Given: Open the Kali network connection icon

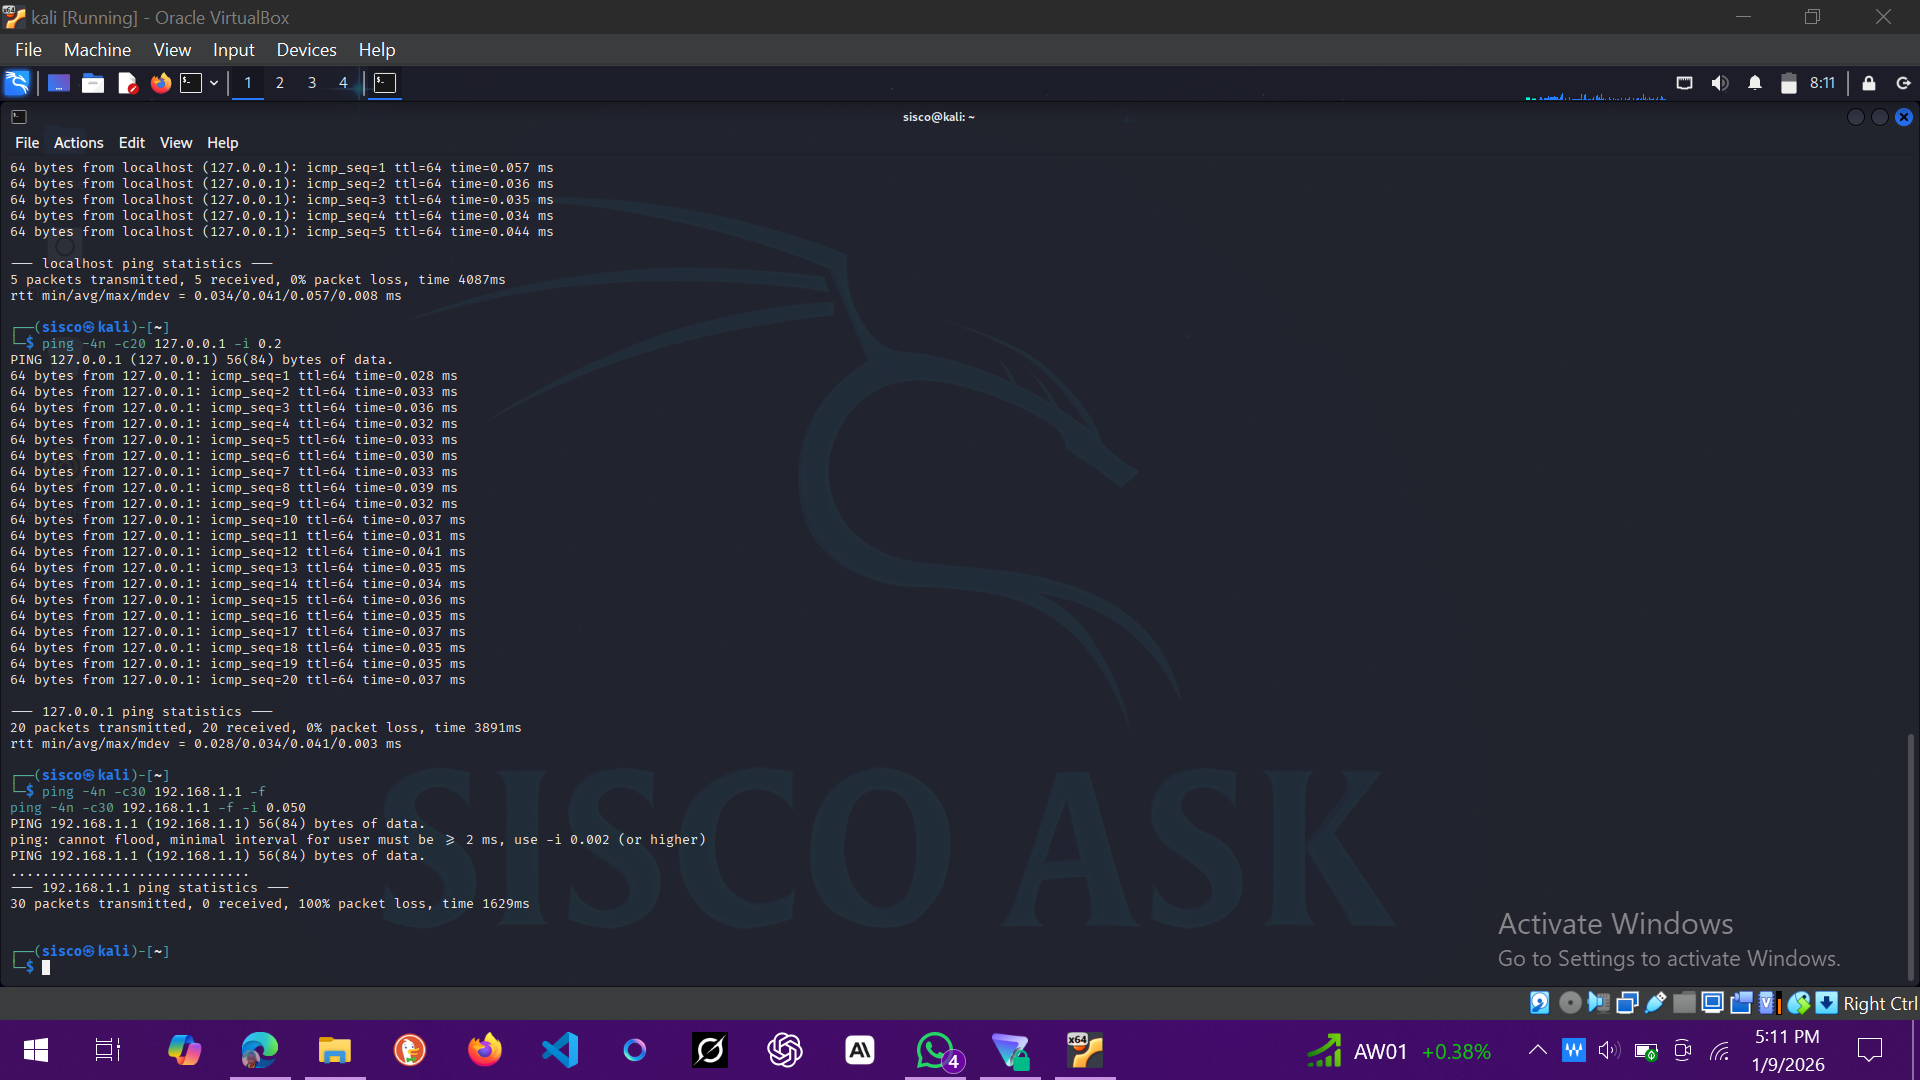Looking at the screenshot, I should pos(1684,83).
